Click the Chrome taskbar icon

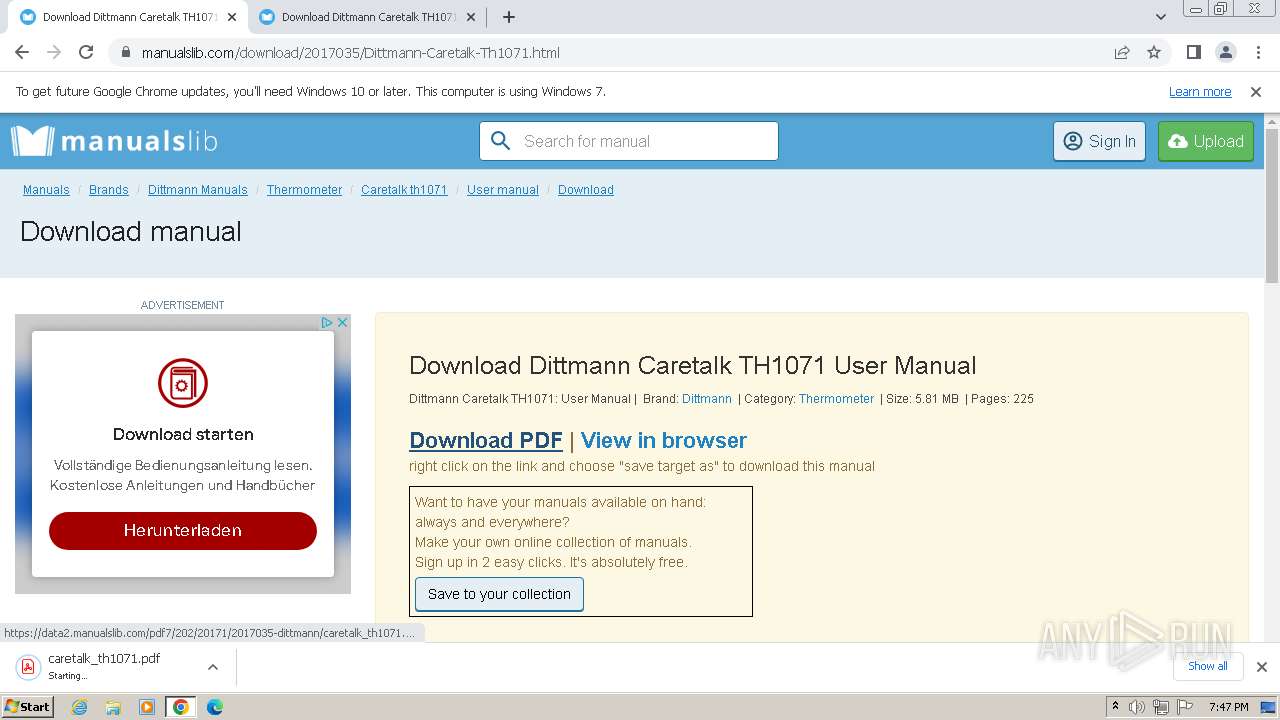[181, 707]
